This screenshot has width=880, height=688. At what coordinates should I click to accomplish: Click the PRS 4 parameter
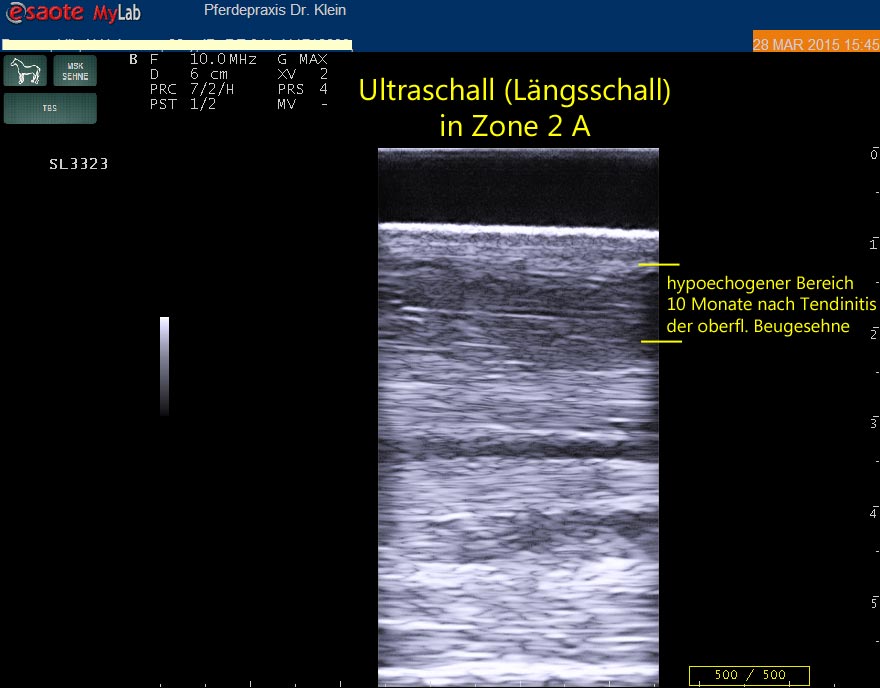click(x=302, y=89)
